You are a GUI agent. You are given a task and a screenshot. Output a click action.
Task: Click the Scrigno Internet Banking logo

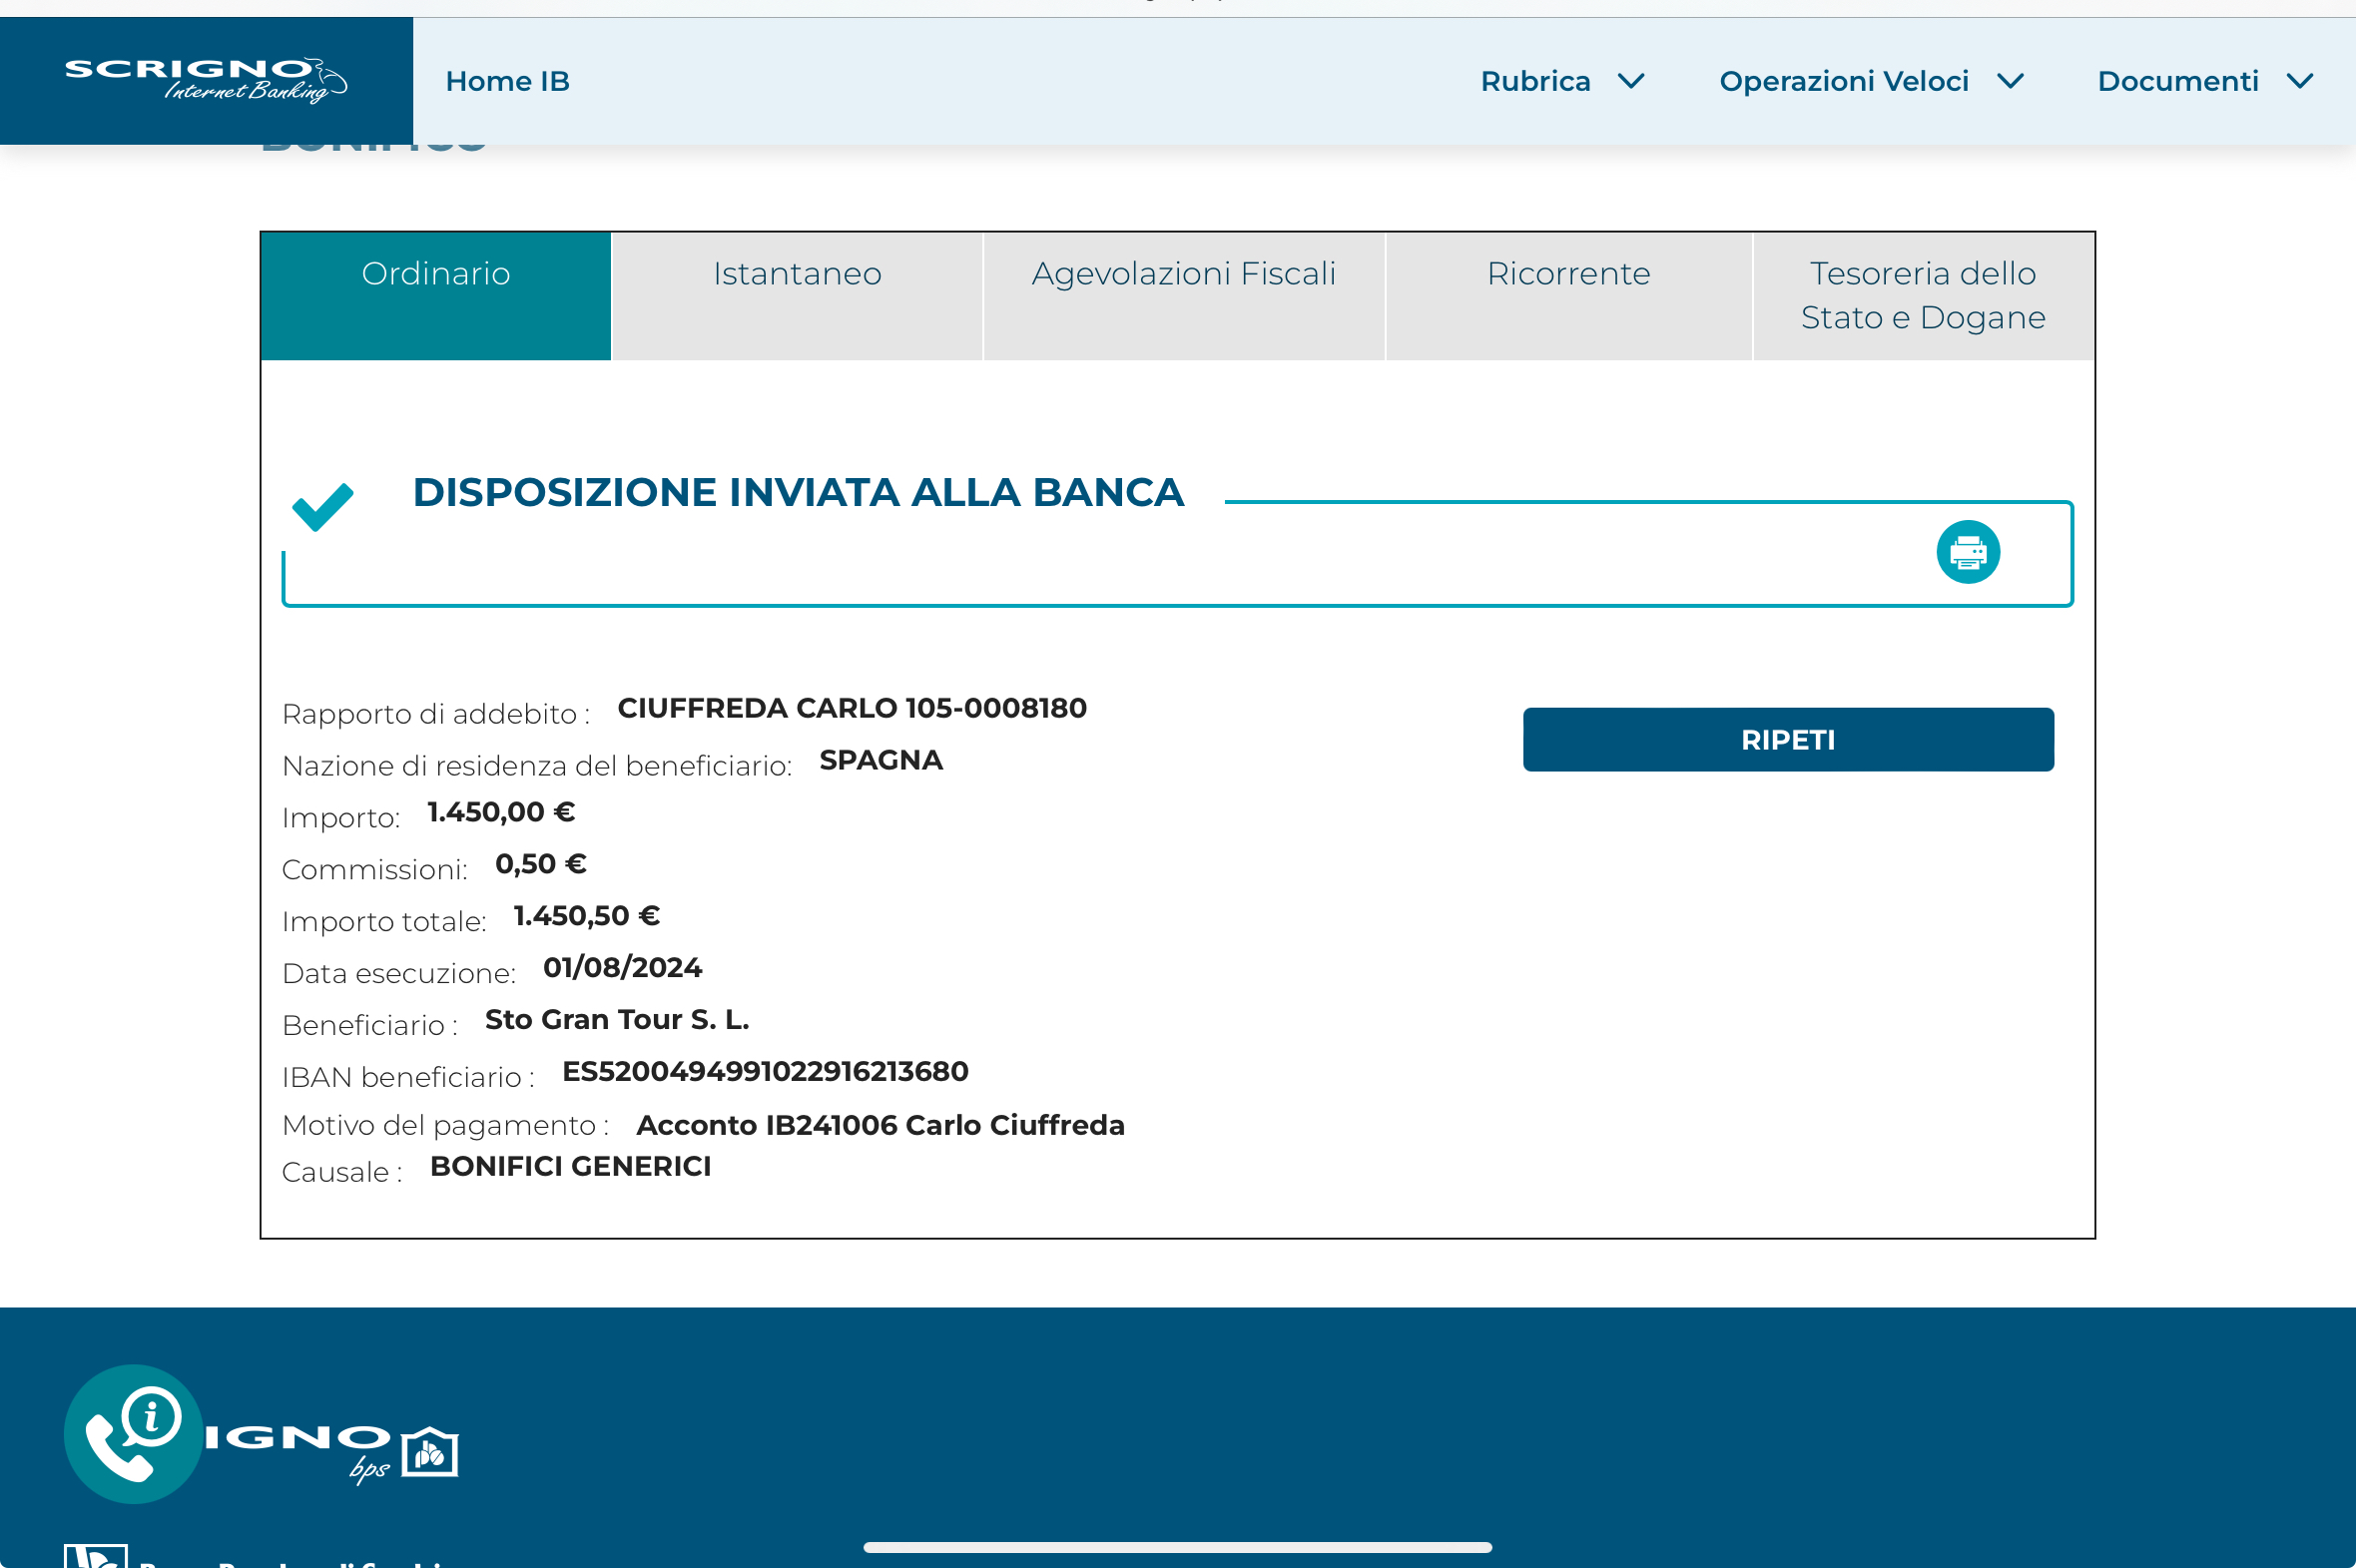tap(206, 81)
